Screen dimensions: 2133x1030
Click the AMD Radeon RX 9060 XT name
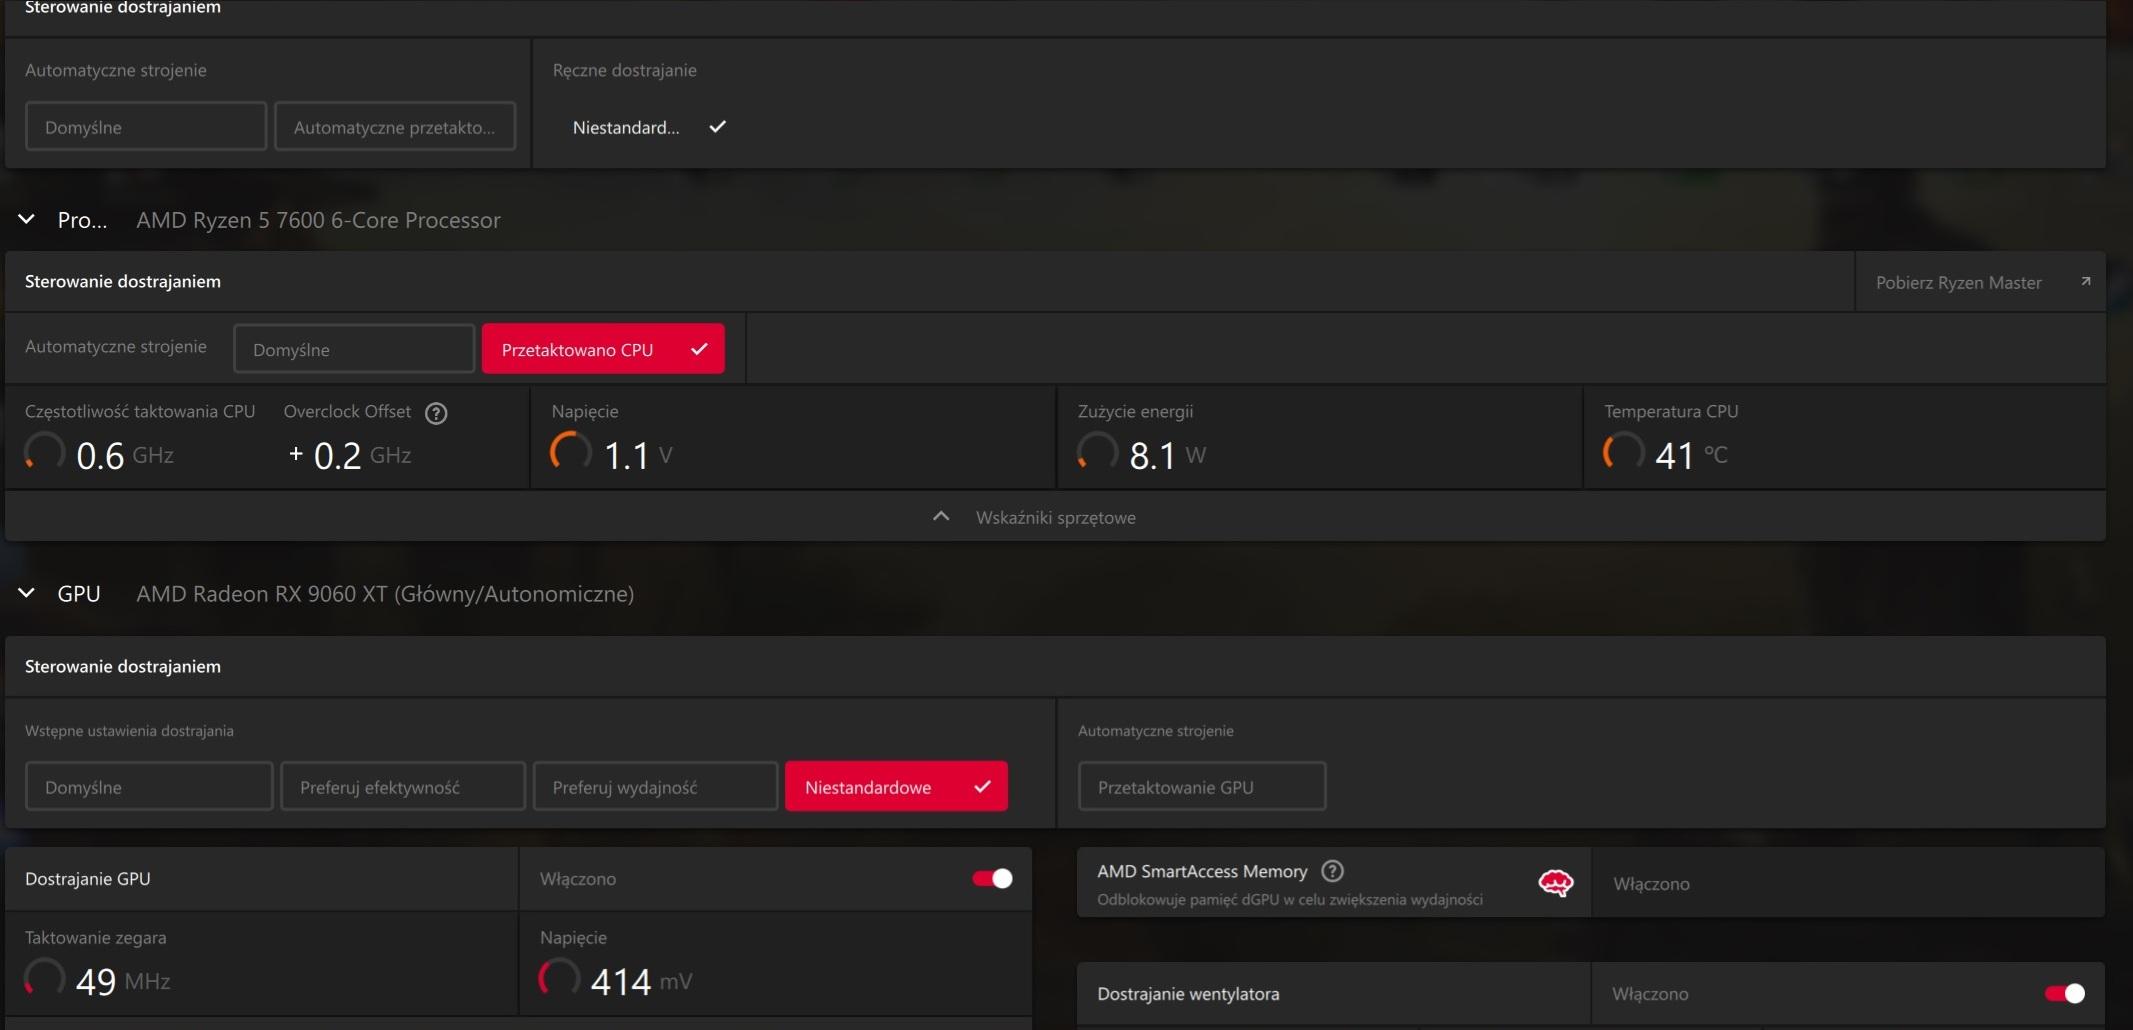385,594
